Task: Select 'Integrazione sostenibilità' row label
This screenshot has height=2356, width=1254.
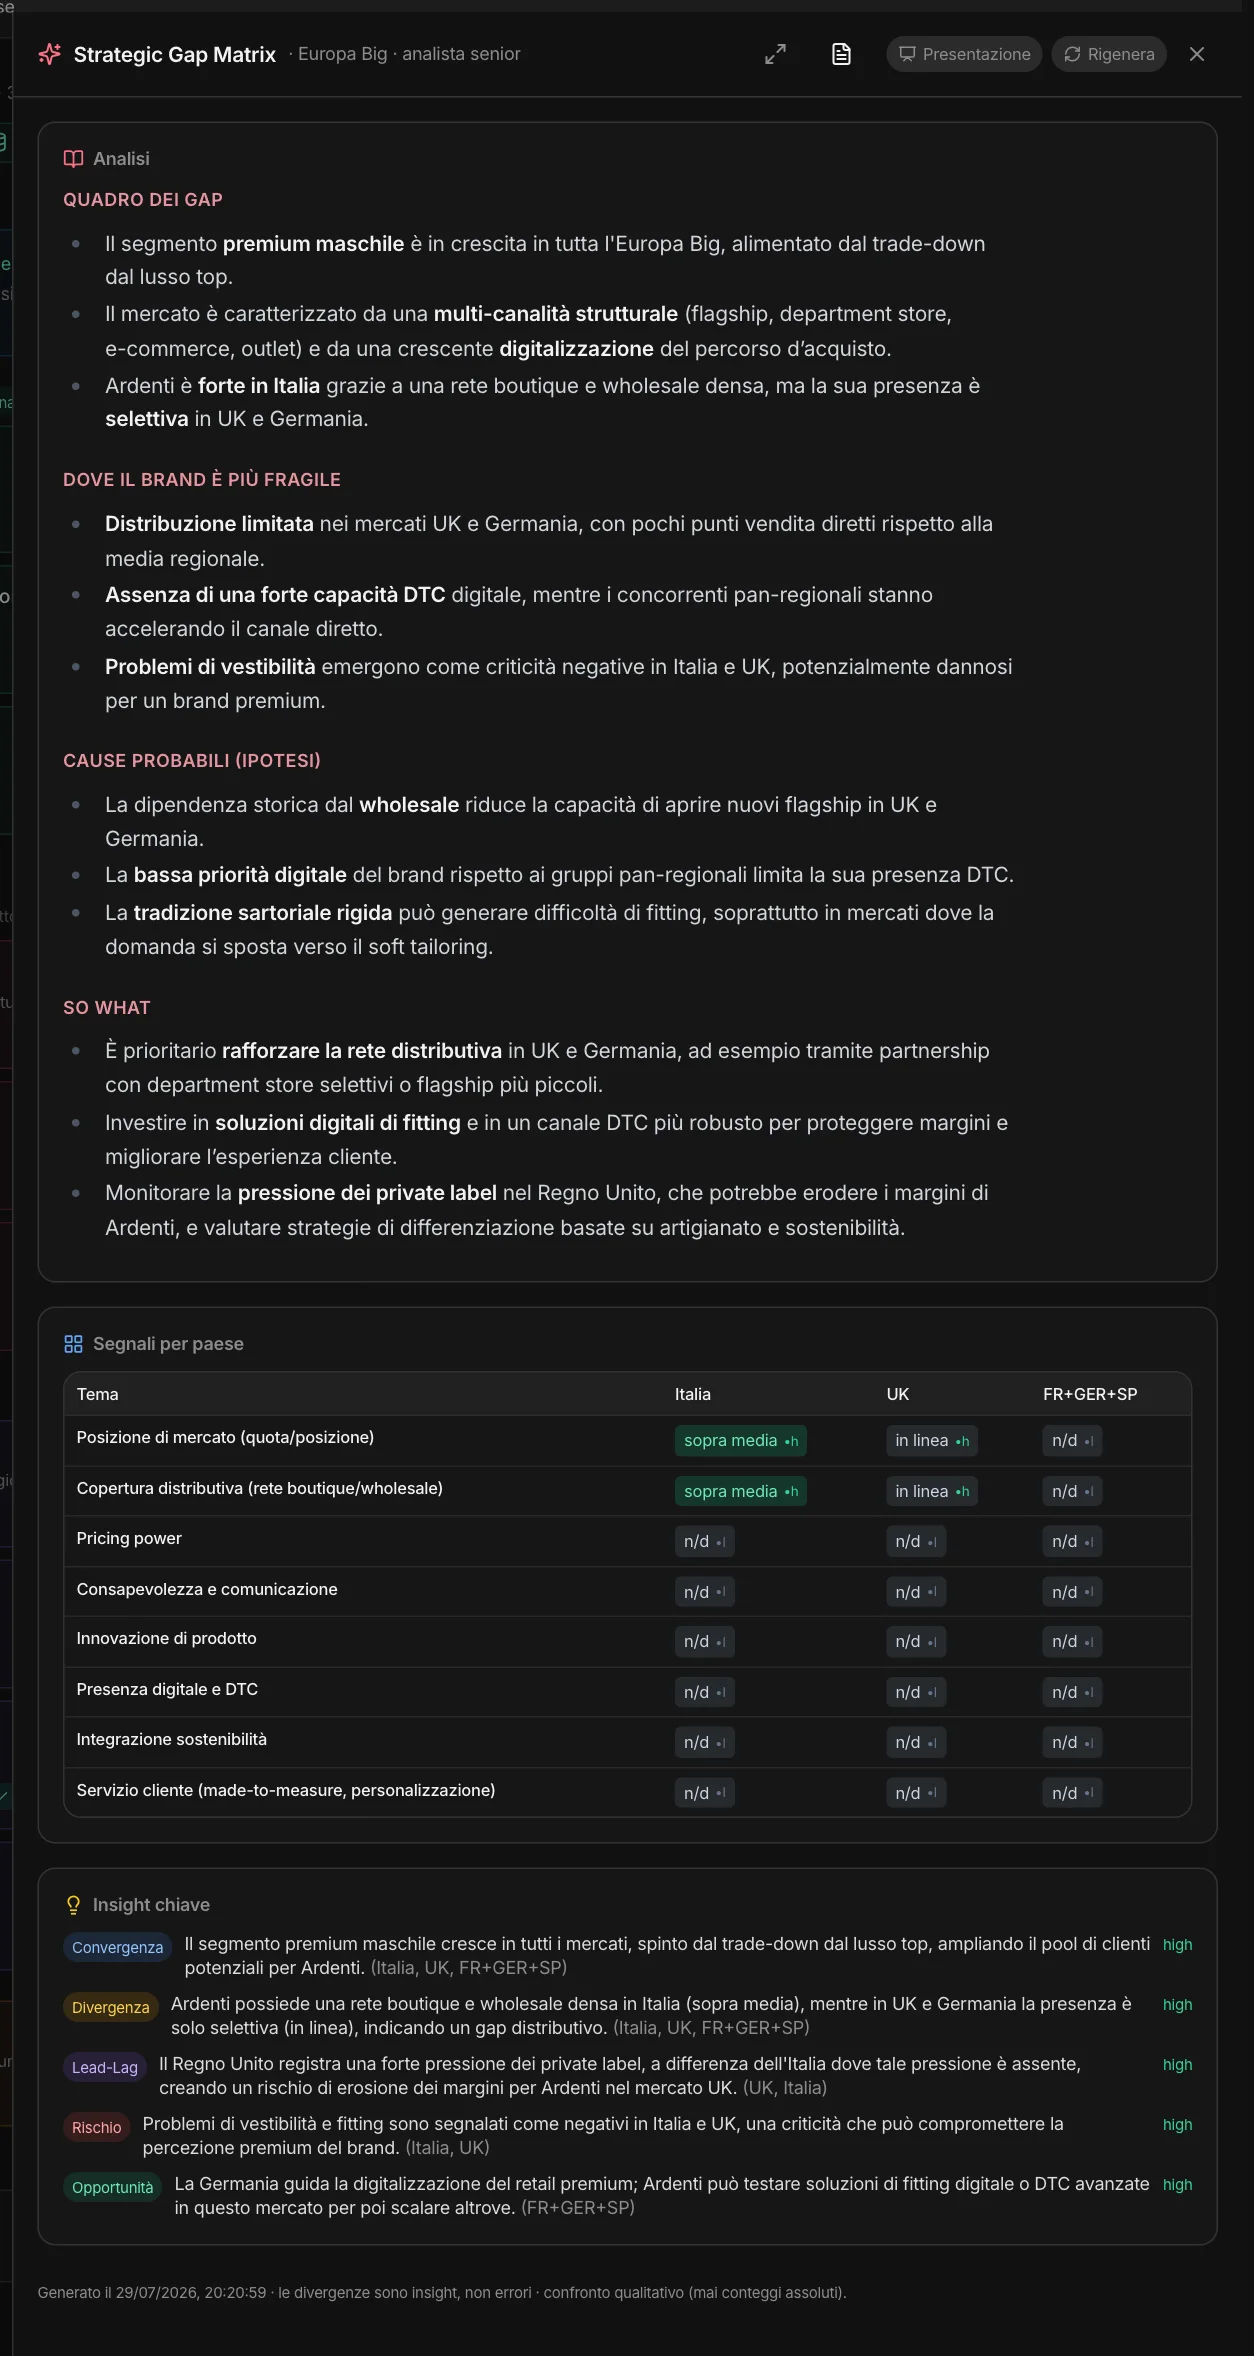Action: coord(172,1739)
